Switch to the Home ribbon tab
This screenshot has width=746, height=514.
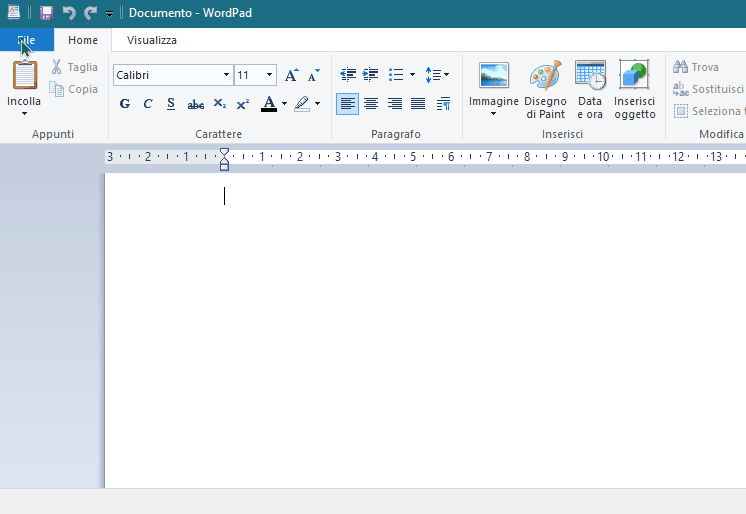[83, 40]
